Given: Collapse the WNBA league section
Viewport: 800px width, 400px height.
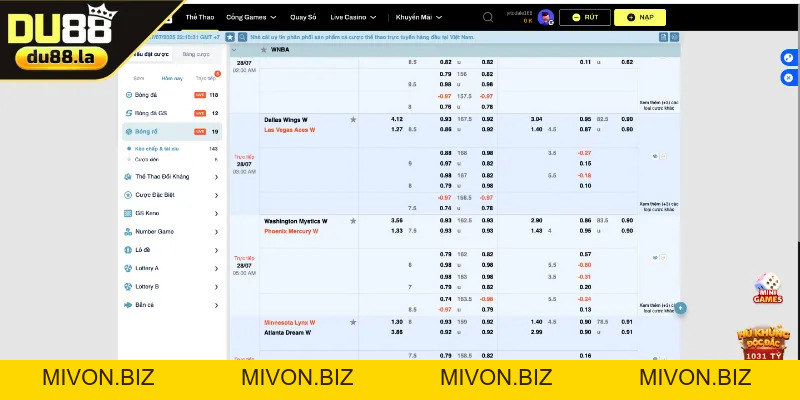Looking at the screenshot, I should (x=234, y=50).
